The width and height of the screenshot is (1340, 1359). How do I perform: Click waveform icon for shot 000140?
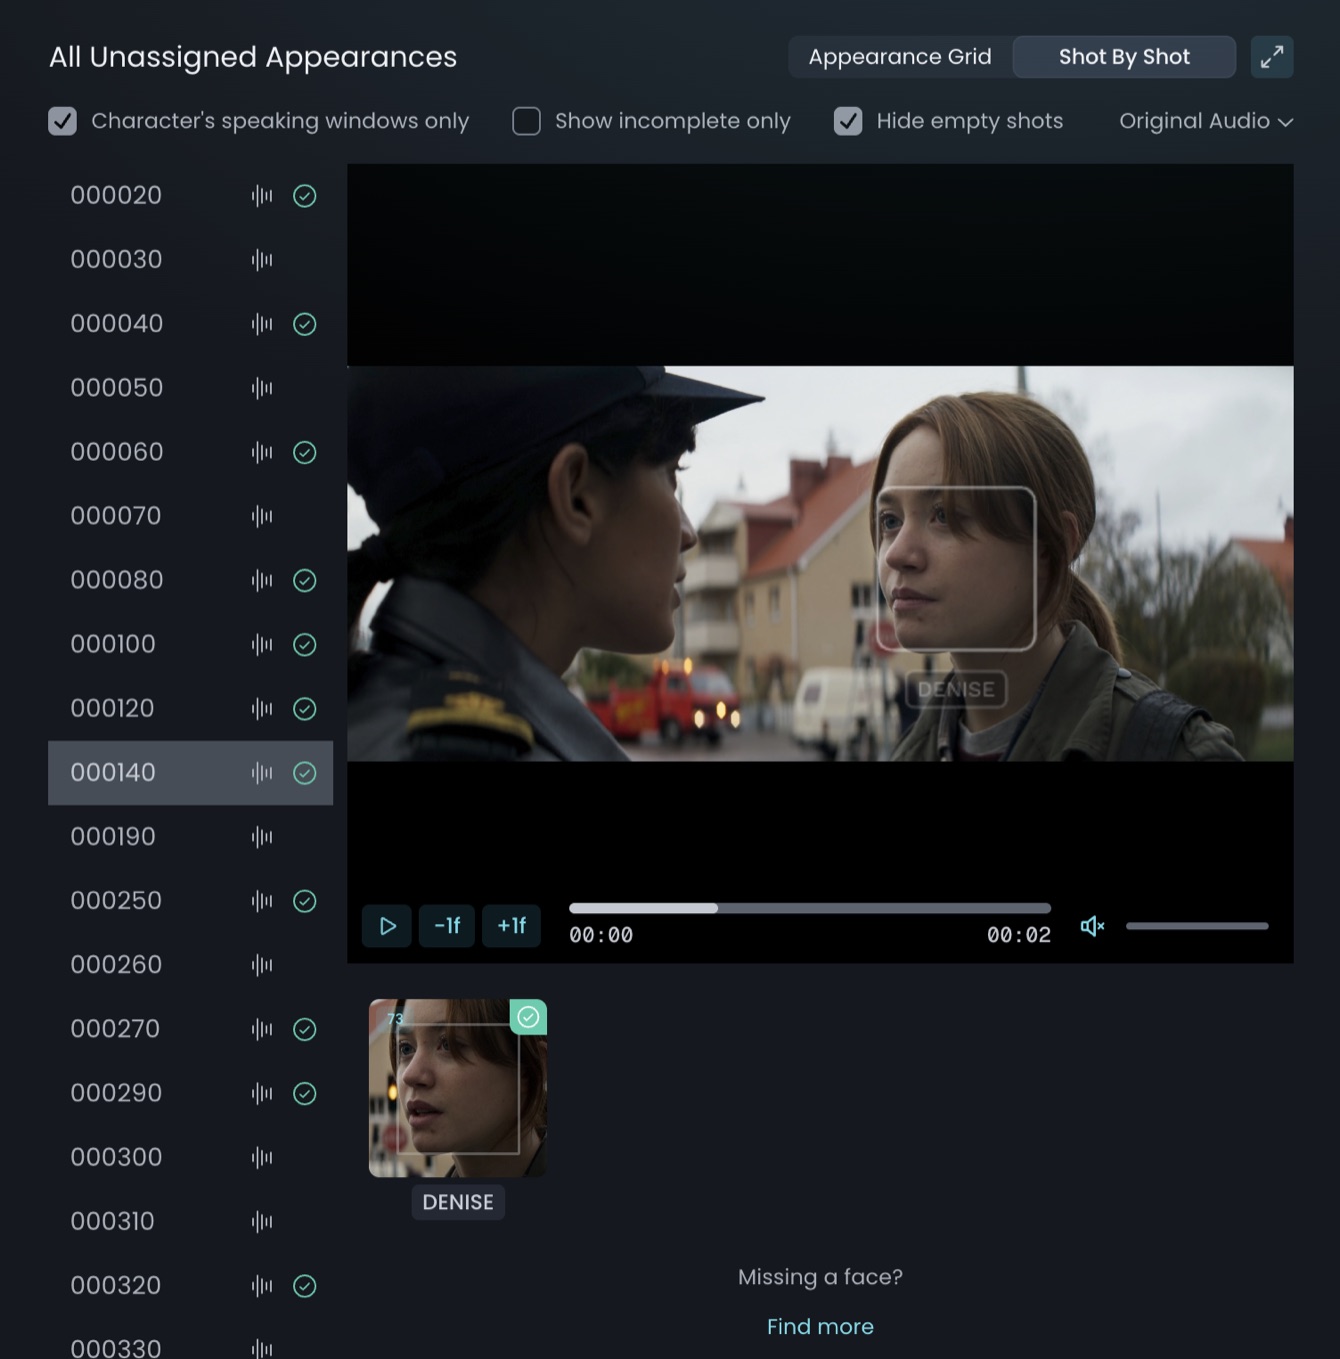(262, 773)
